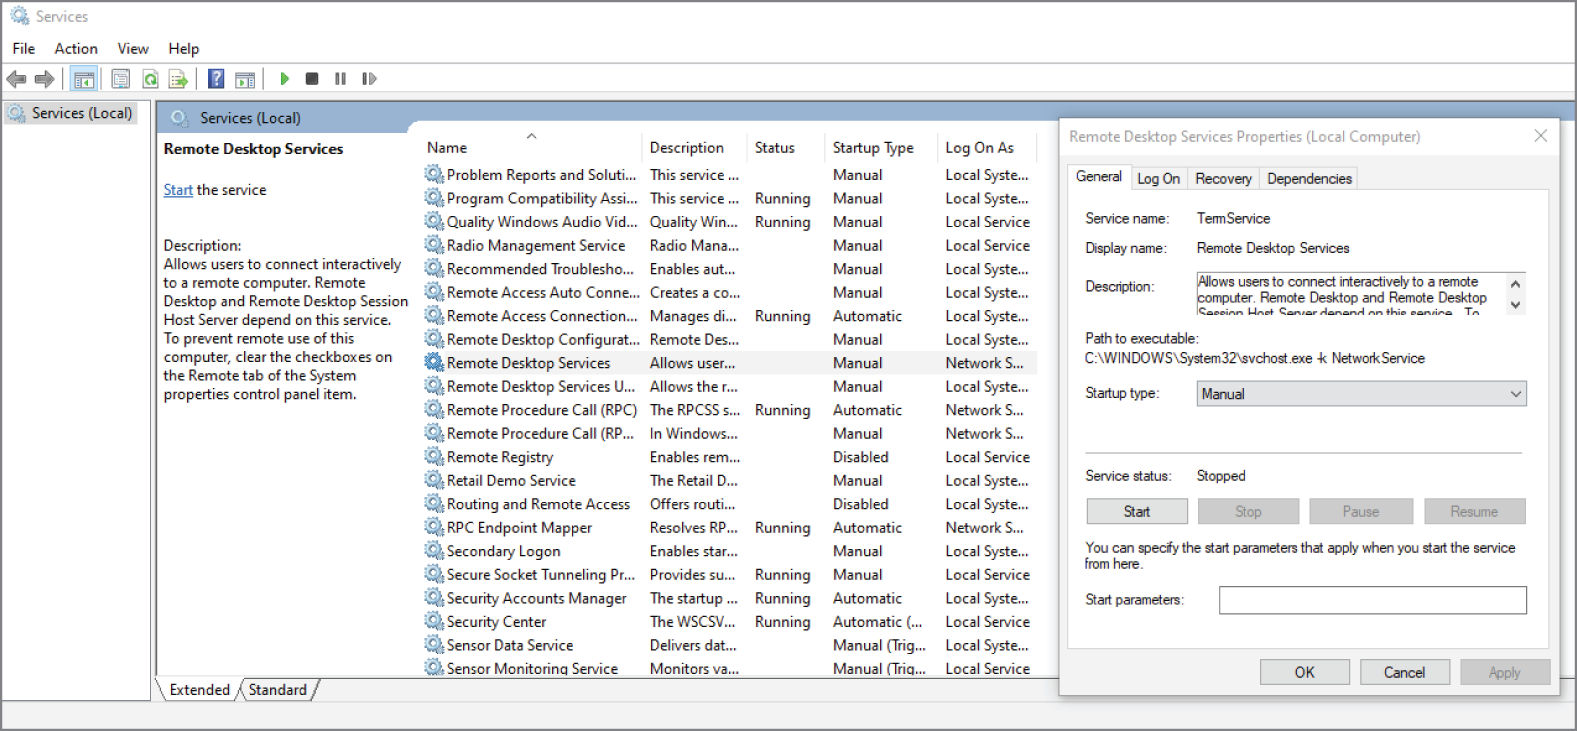Click the gear icon beside RPC Endpoint Mapper
This screenshot has width=1577, height=731.
pyautogui.click(x=433, y=527)
